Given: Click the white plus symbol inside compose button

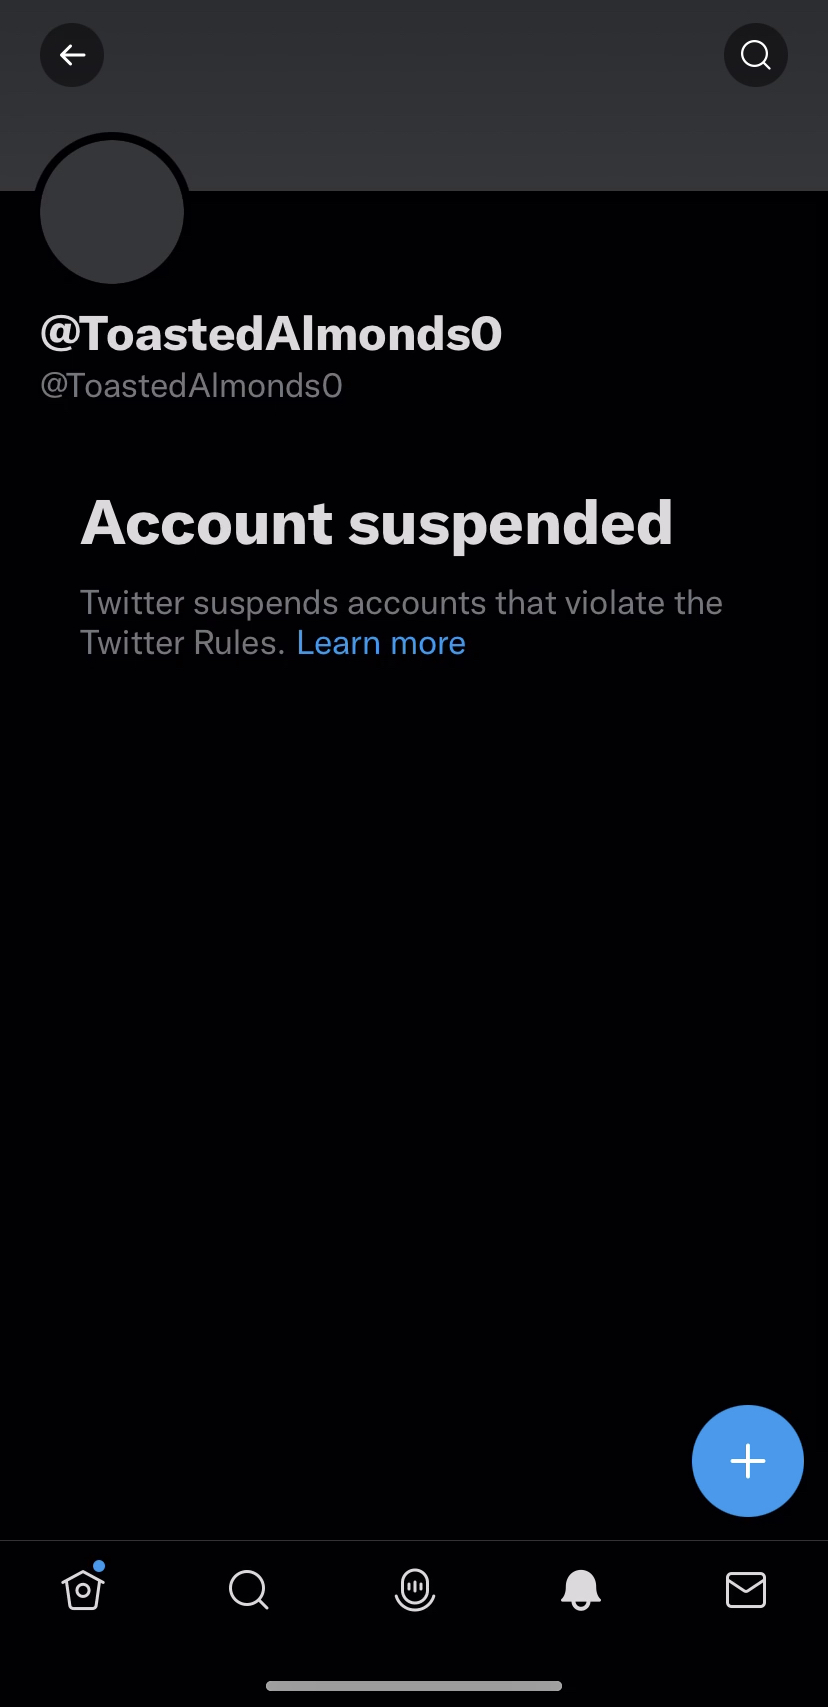Looking at the screenshot, I should click(x=748, y=1461).
